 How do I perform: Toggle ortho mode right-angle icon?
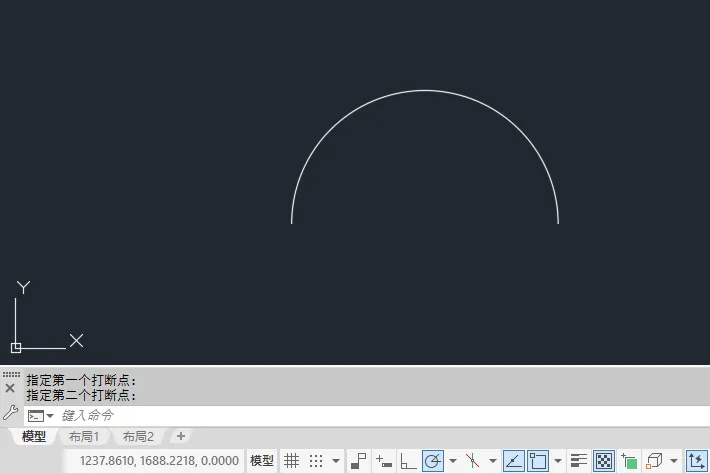[x=408, y=461]
